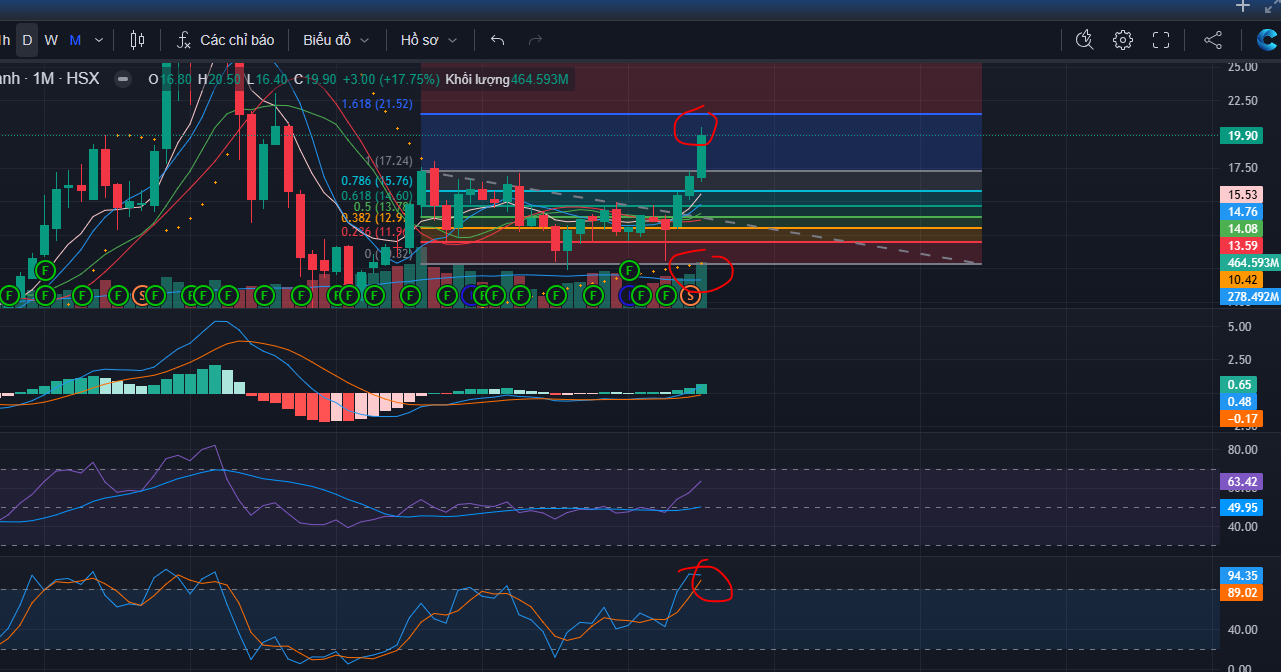
Task: Click the purple 63.42 RSI value label
Action: (1240, 482)
